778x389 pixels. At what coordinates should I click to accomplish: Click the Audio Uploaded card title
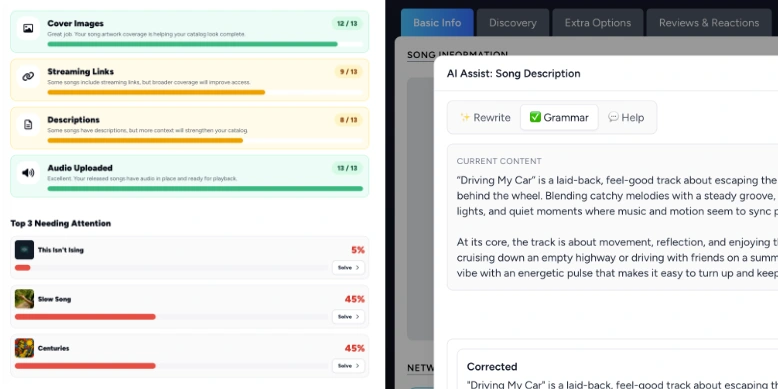(80, 168)
